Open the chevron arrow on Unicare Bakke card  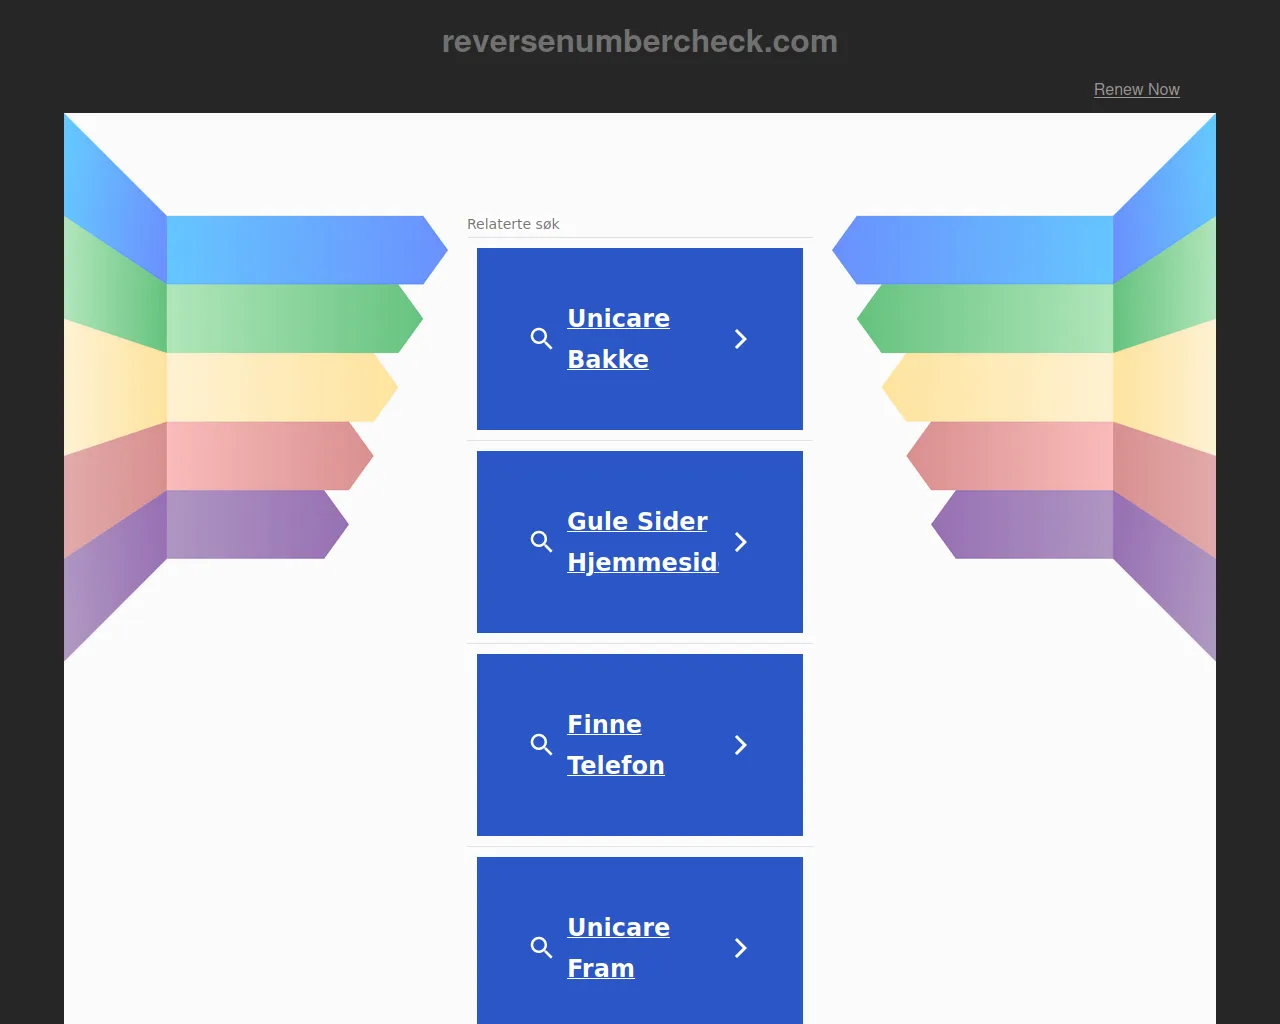click(741, 339)
